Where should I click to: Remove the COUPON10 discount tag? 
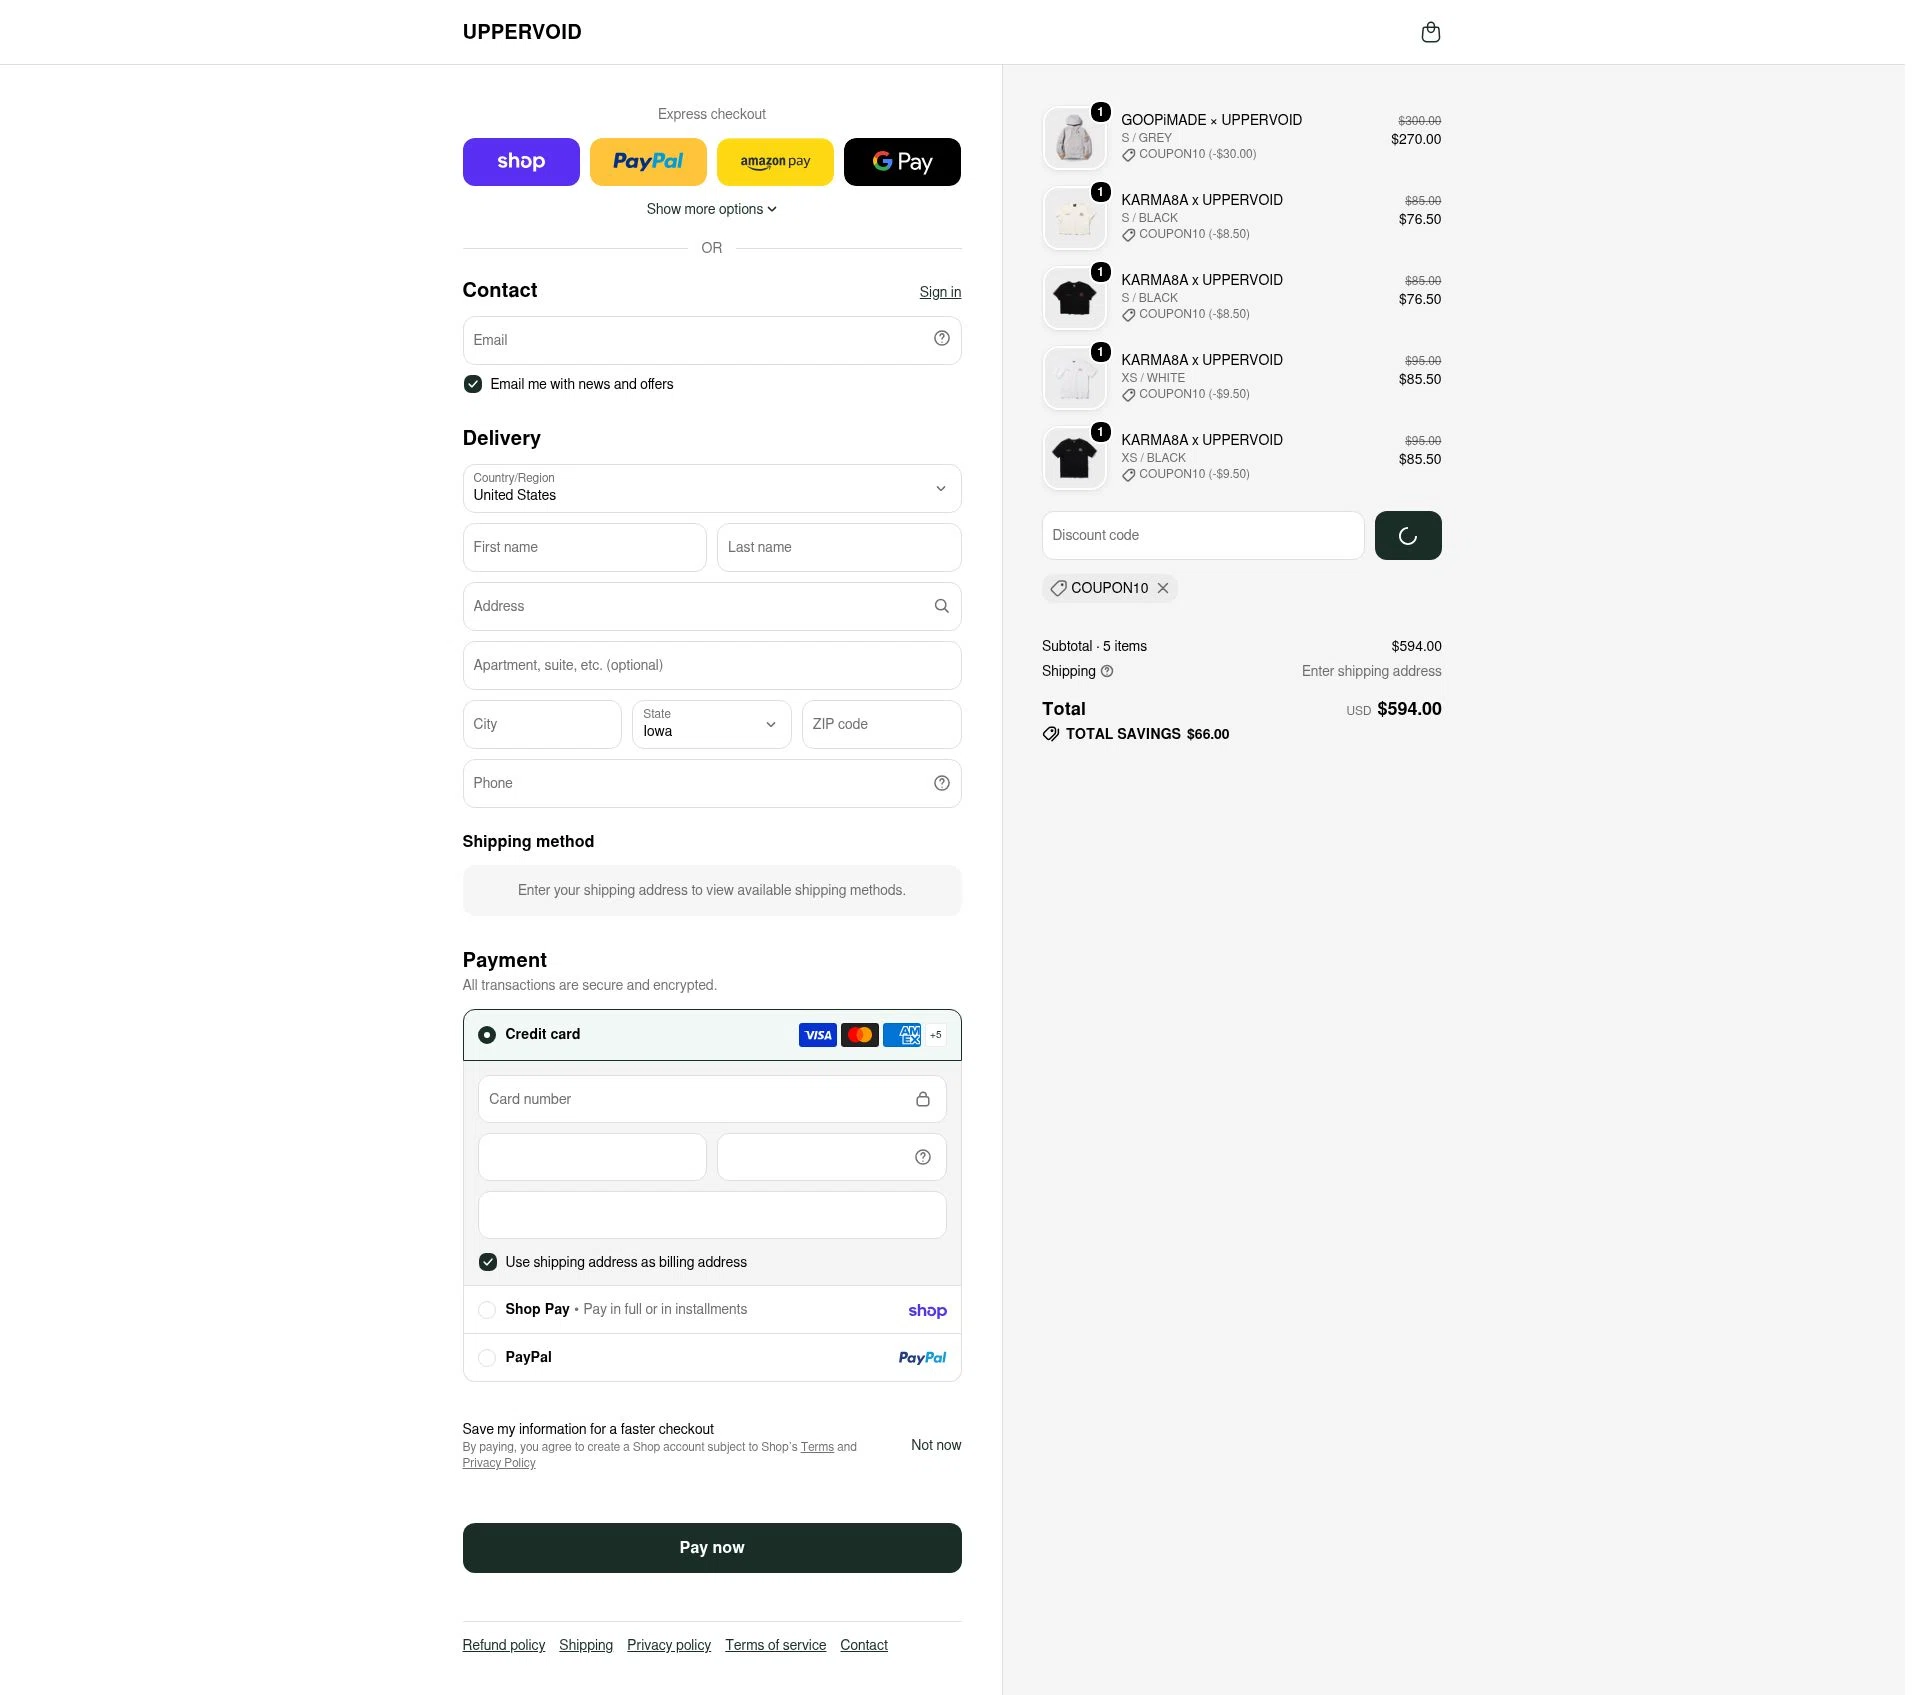click(1162, 588)
